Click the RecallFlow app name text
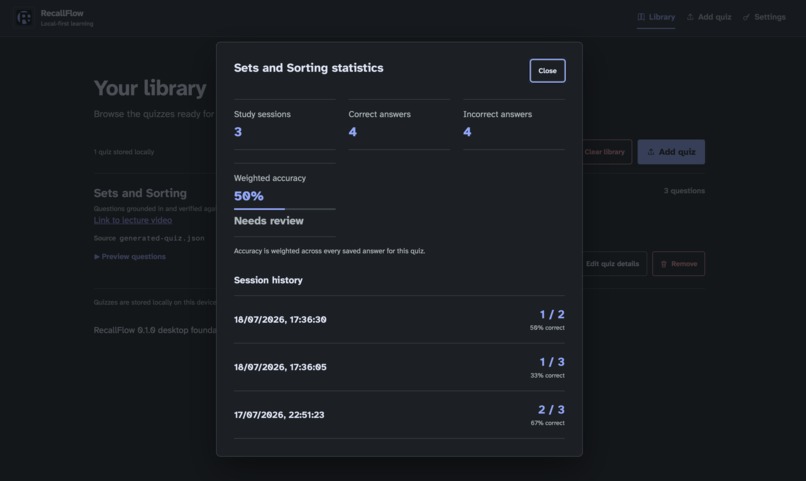This screenshot has width=806, height=481. (x=62, y=13)
